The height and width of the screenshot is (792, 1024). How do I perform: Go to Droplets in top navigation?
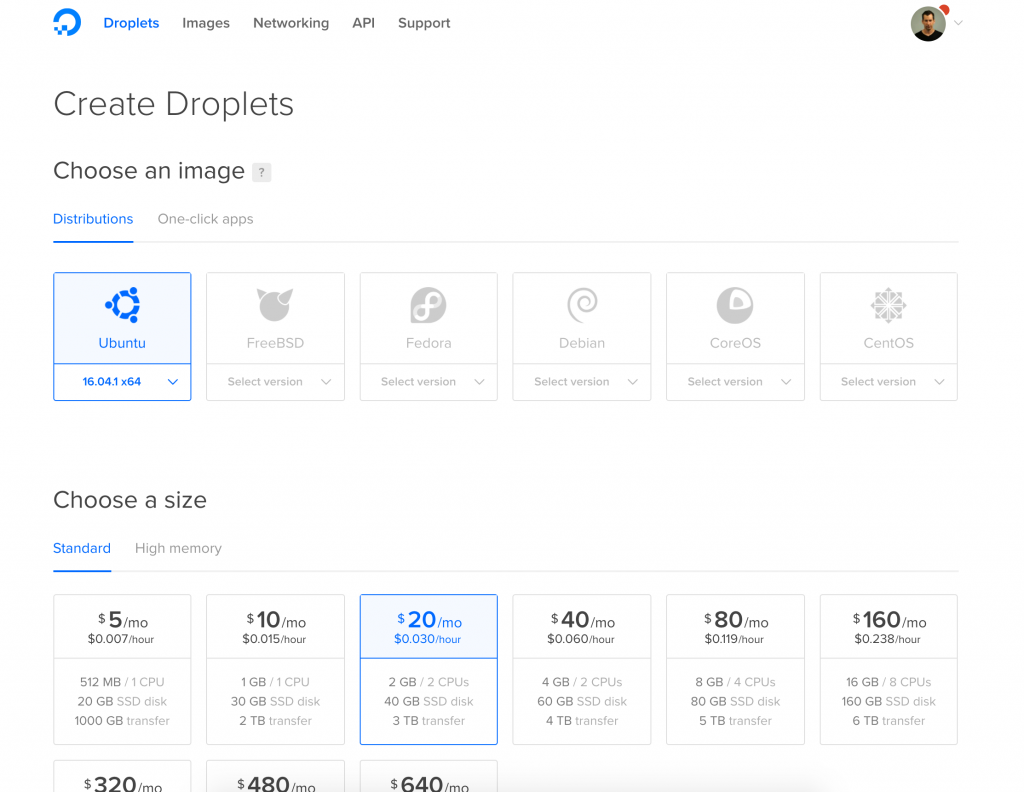pyautogui.click(x=131, y=23)
